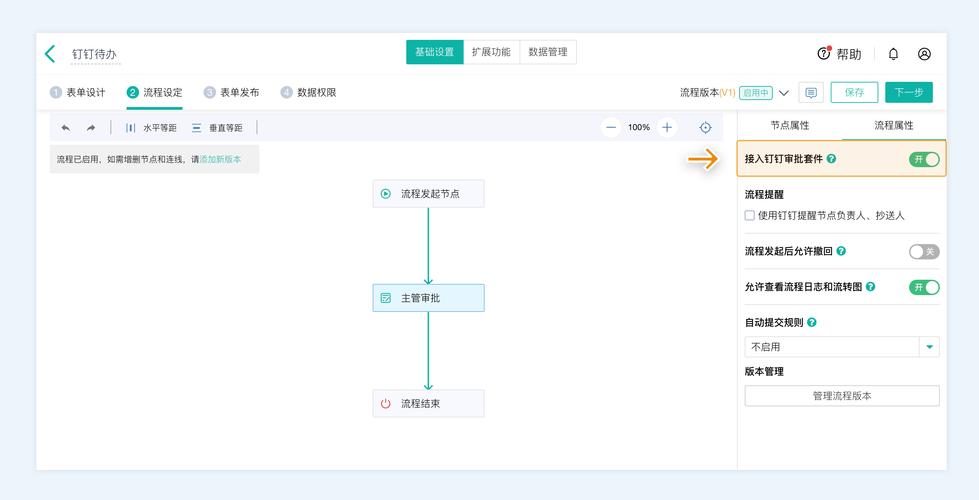This screenshot has width=979, height=500.
Task: Click the 保存 button
Action: pos(854,92)
